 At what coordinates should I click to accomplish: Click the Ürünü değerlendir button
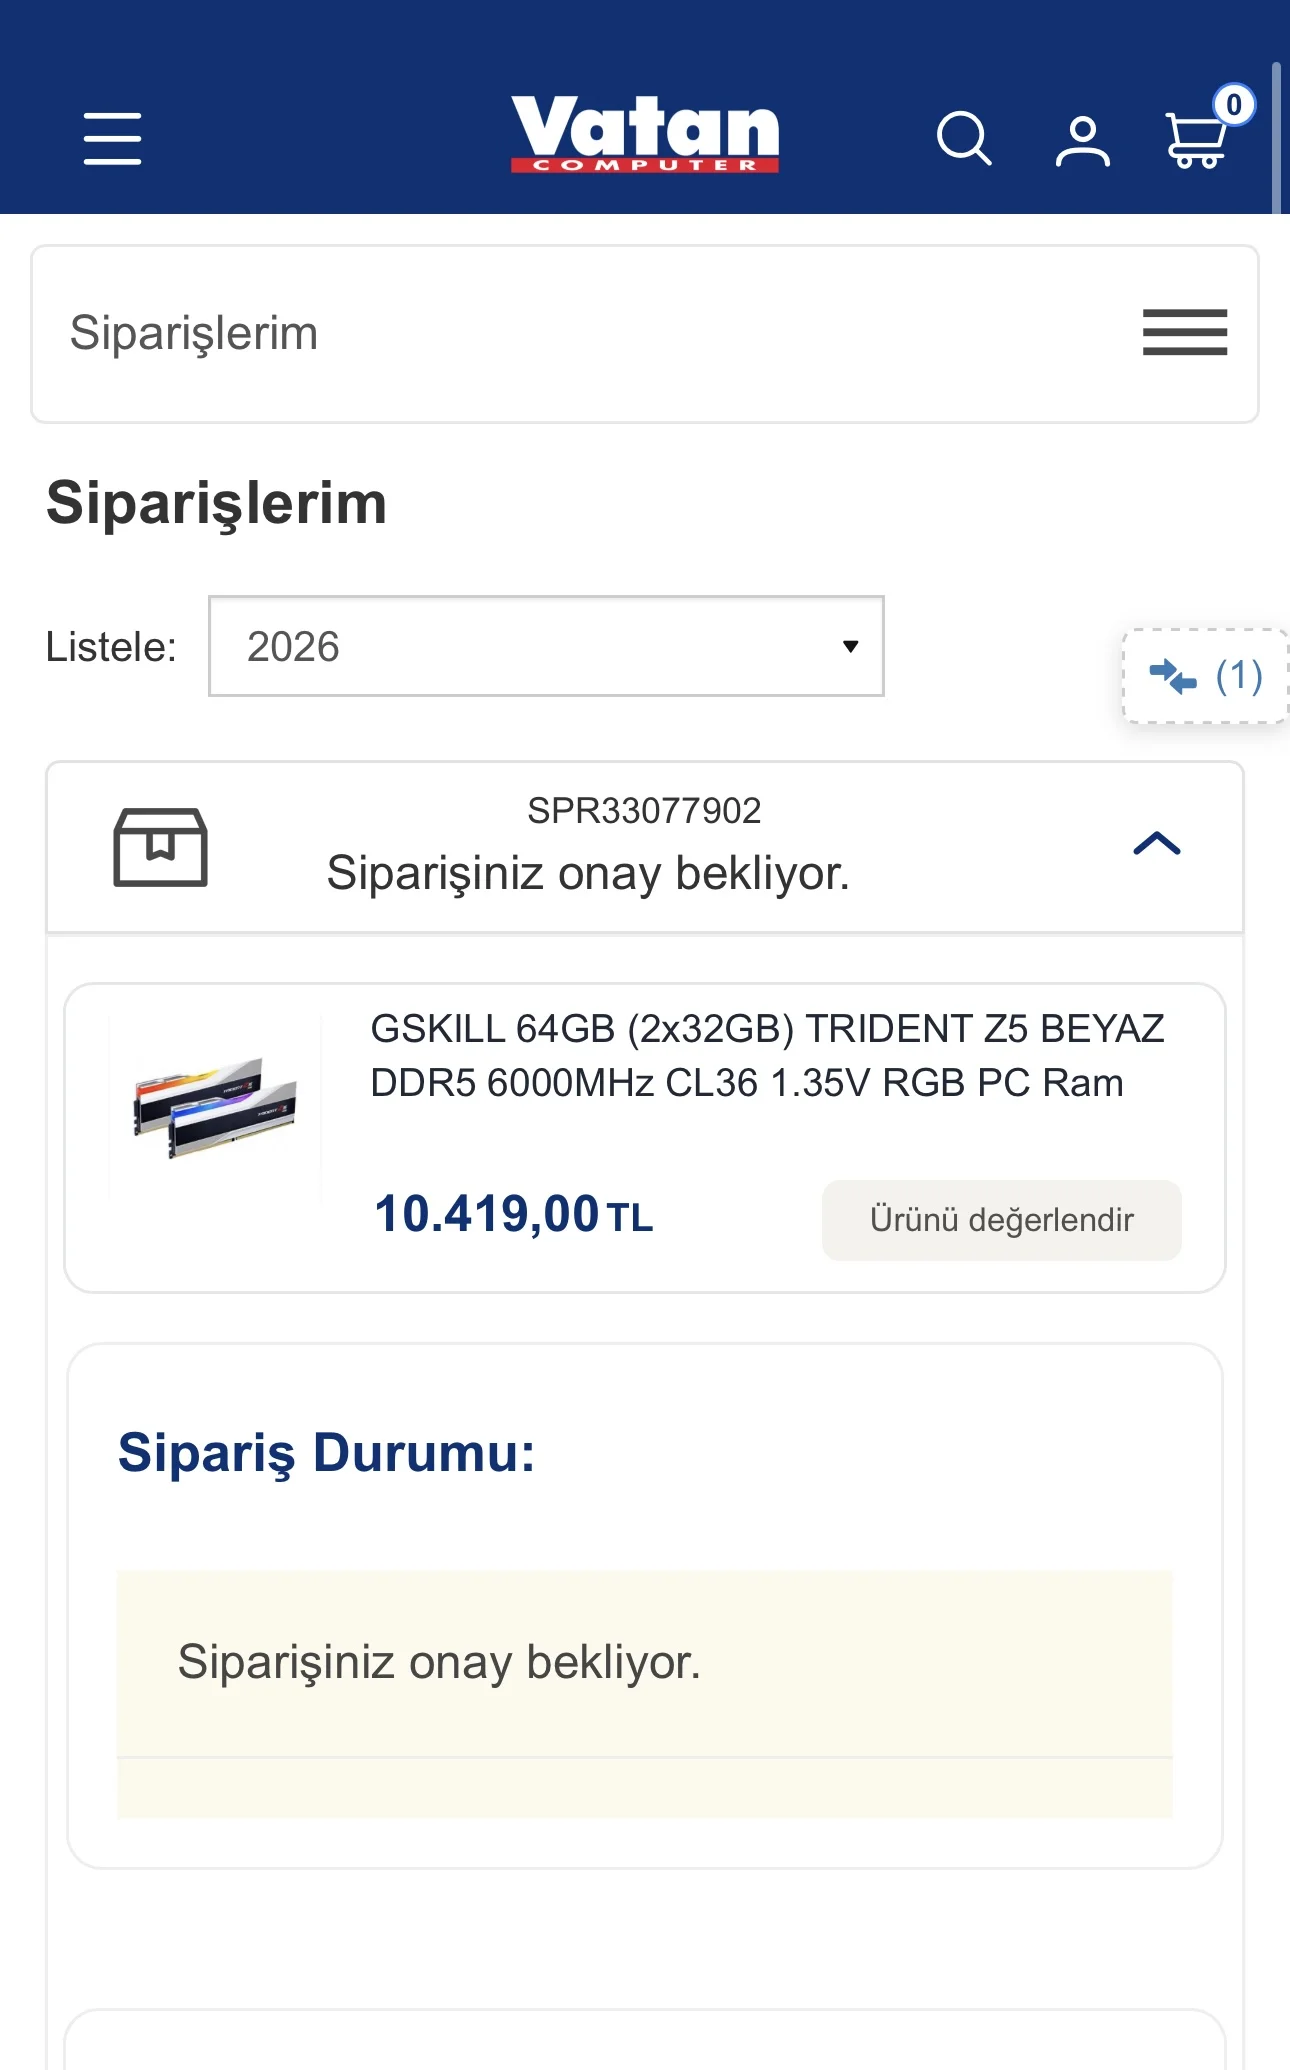tap(1001, 1220)
